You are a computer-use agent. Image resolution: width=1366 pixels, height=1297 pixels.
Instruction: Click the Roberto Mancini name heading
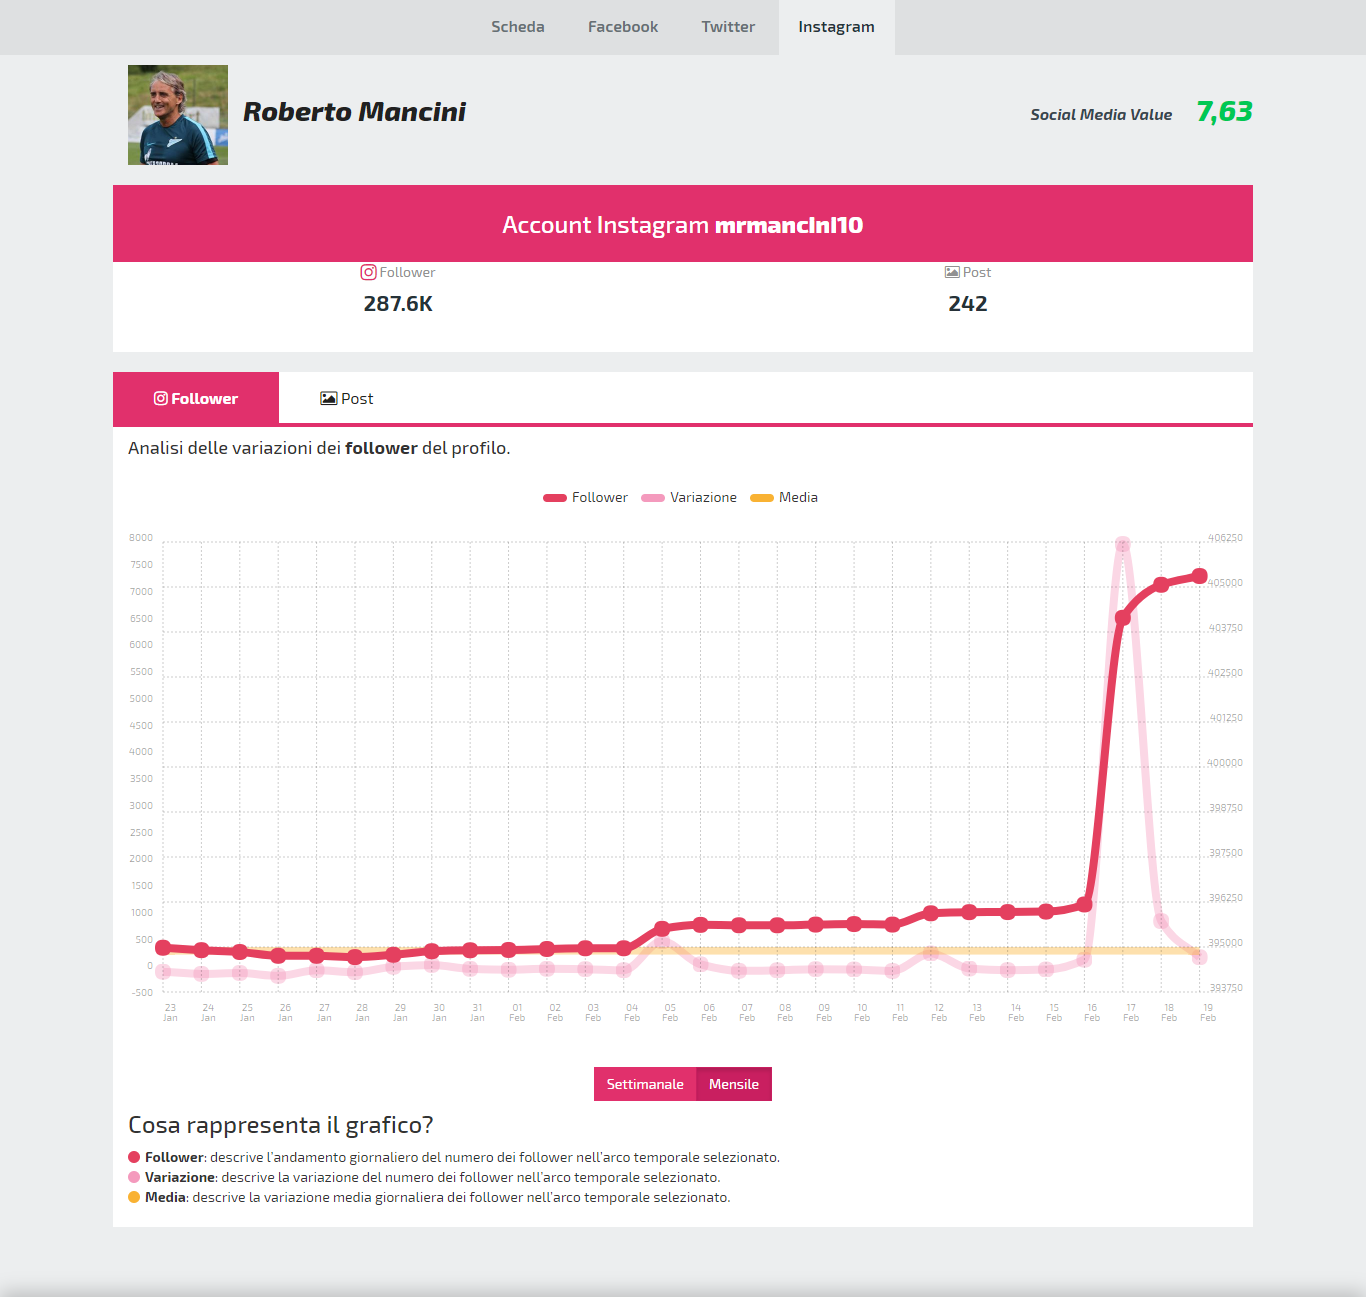[x=354, y=112]
